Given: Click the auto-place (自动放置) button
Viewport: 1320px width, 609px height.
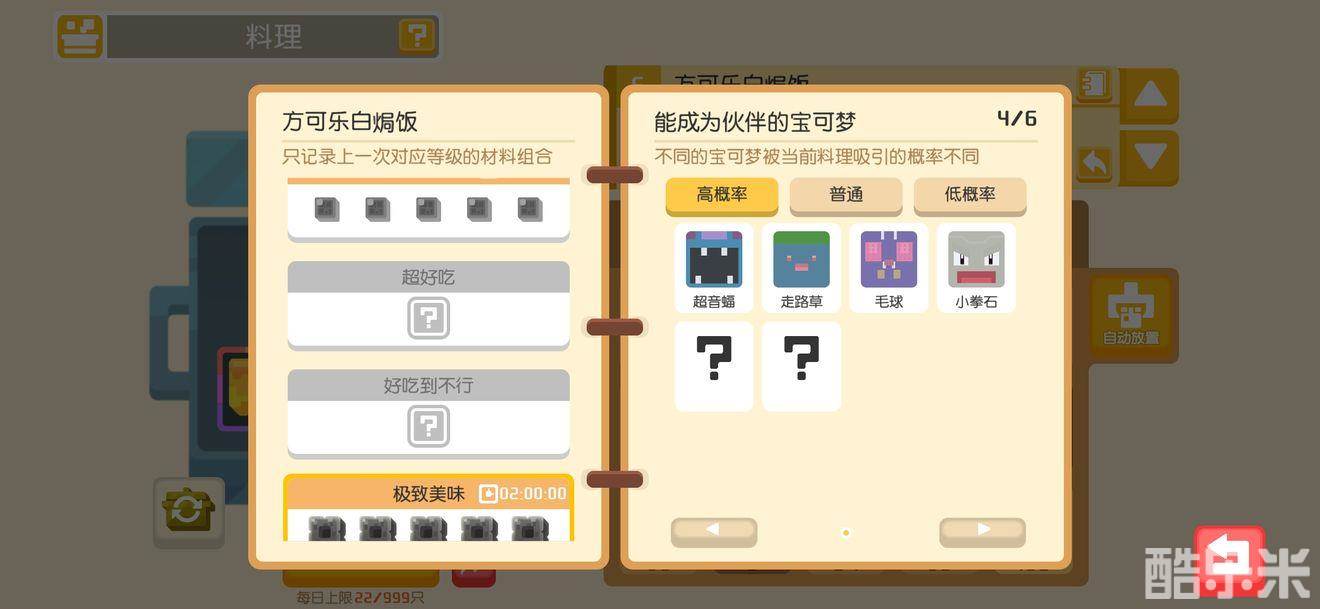Looking at the screenshot, I should click(x=1131, y=314).
